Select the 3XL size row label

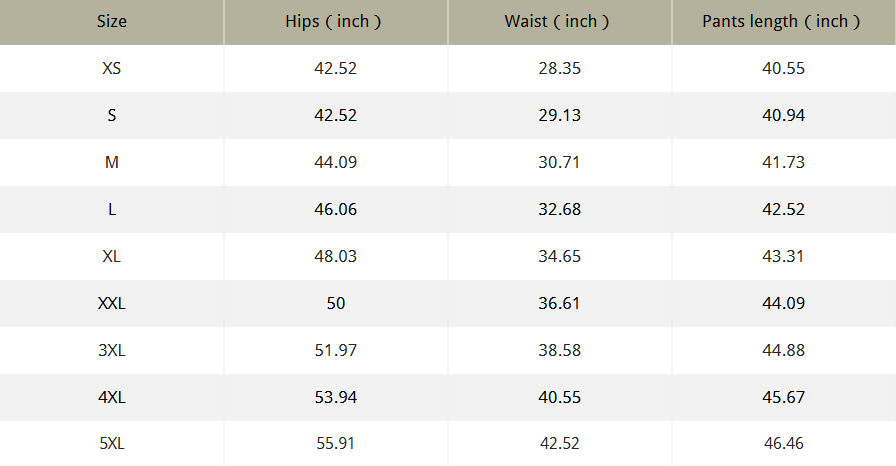click(112, 350)
